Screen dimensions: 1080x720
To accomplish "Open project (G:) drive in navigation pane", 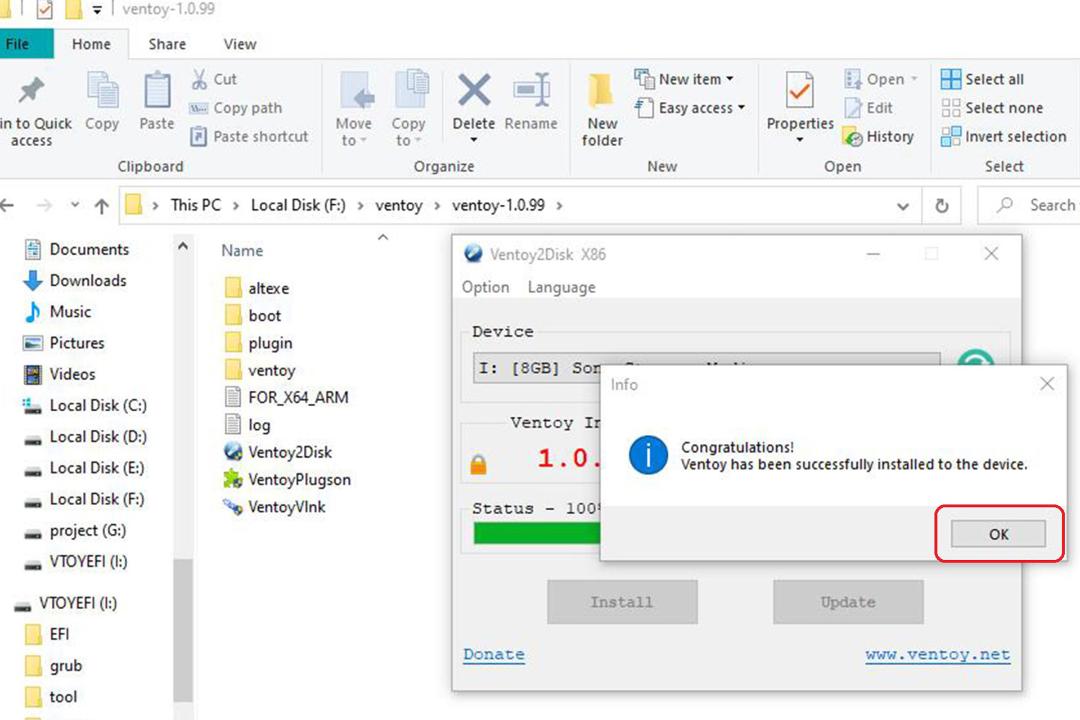I will click(75, 531).
